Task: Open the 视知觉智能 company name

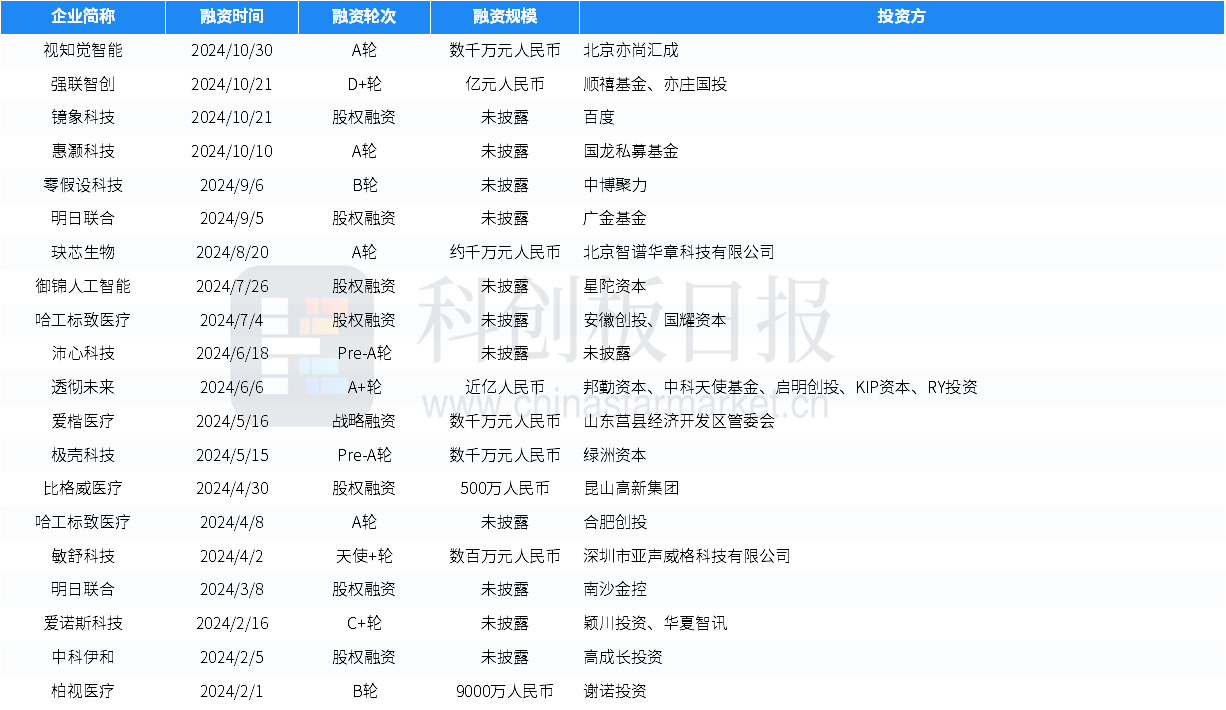Action: coord(83,50)
